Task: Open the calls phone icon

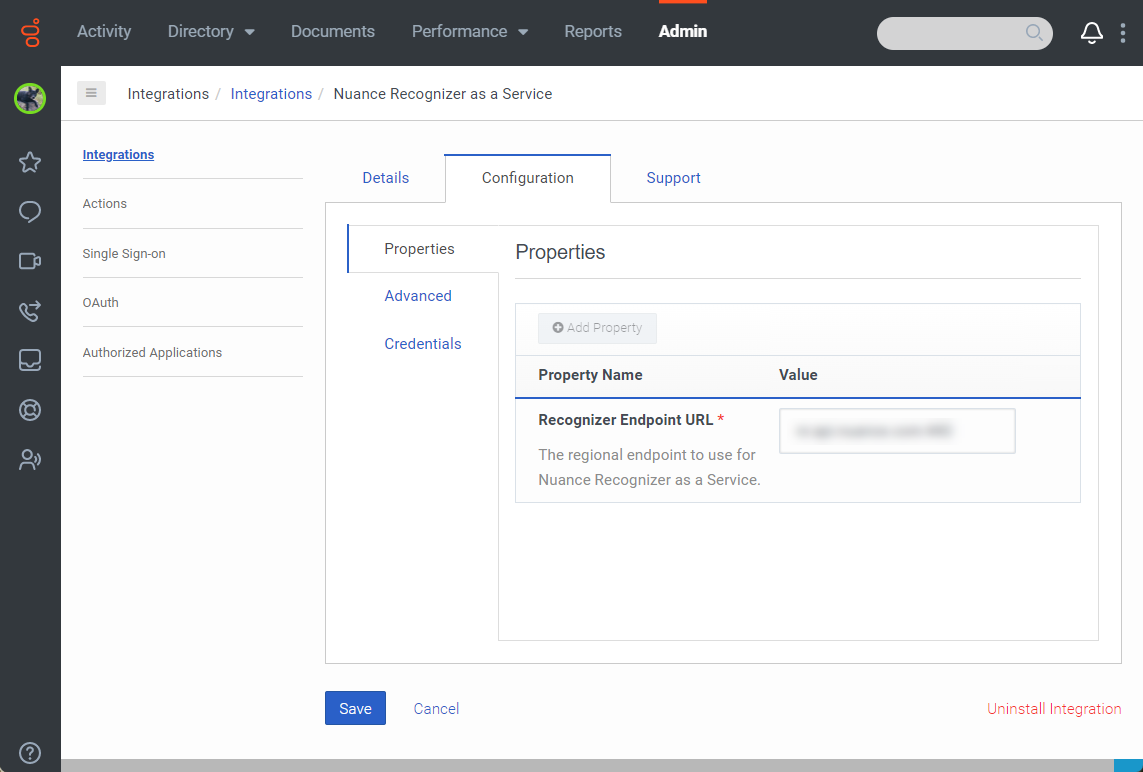Action: click(x=30, y=311)
